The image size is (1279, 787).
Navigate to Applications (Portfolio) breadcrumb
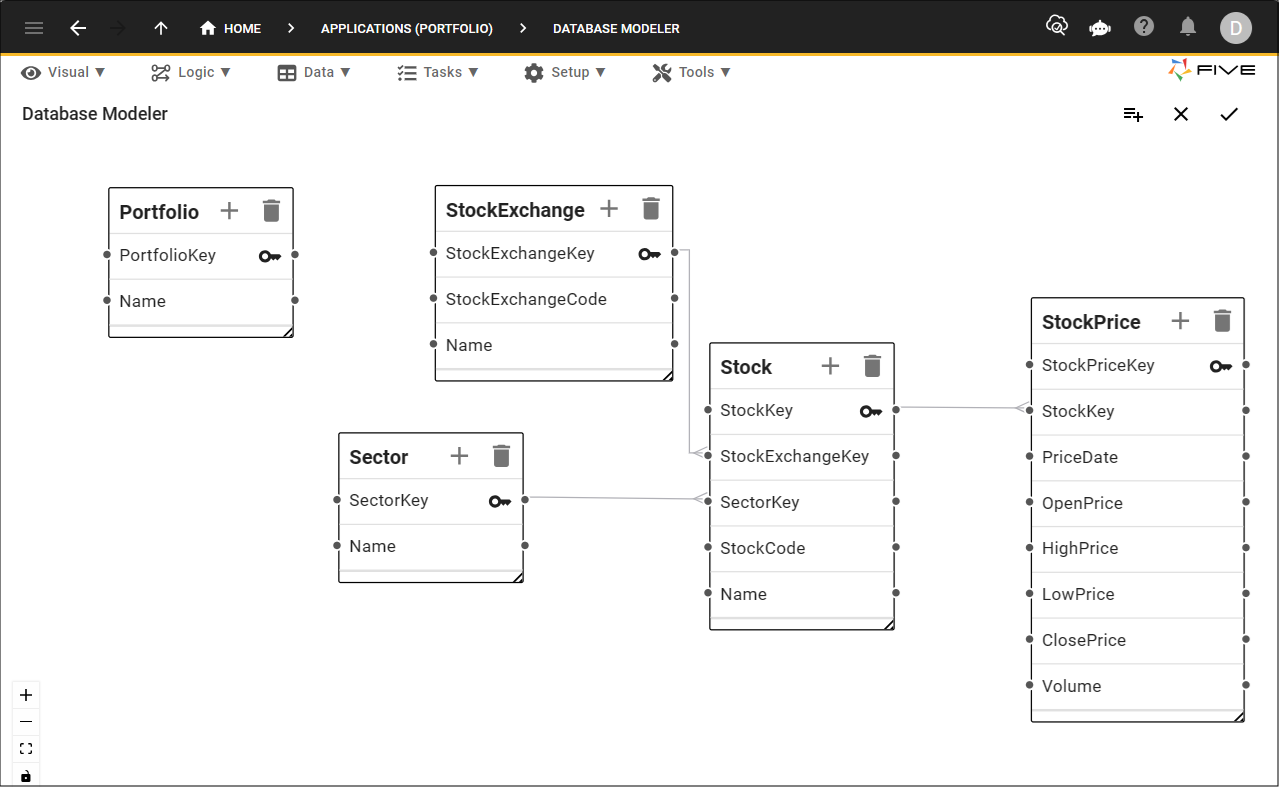click(407, 28)
